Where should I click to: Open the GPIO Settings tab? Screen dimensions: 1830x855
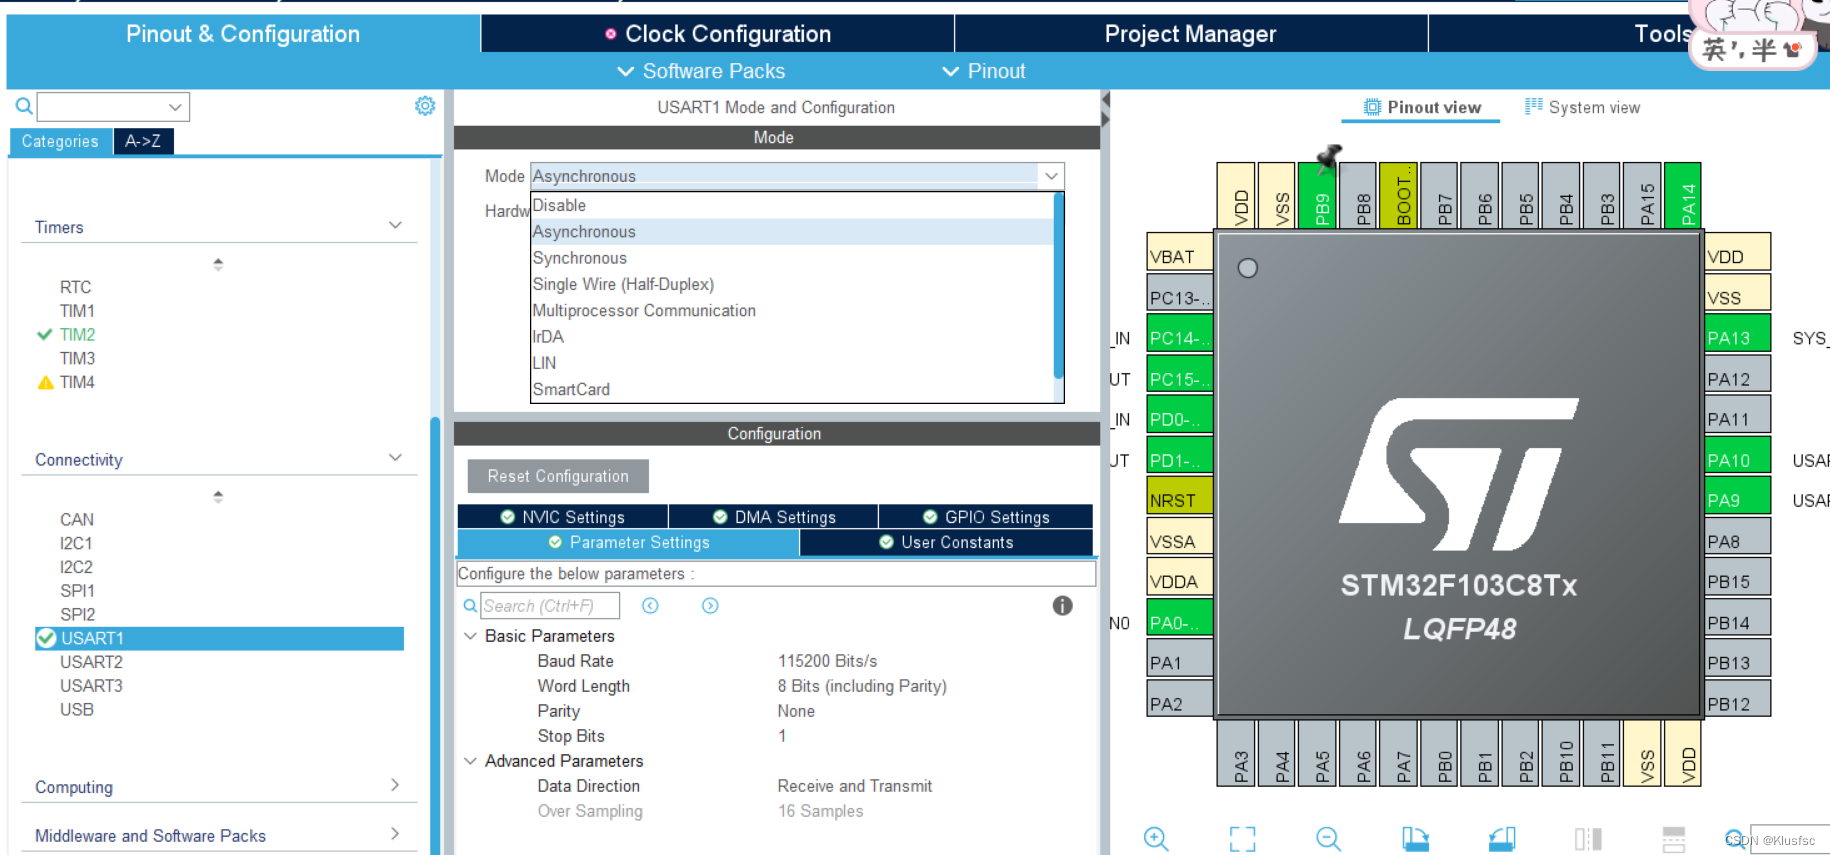click(986, 517)
